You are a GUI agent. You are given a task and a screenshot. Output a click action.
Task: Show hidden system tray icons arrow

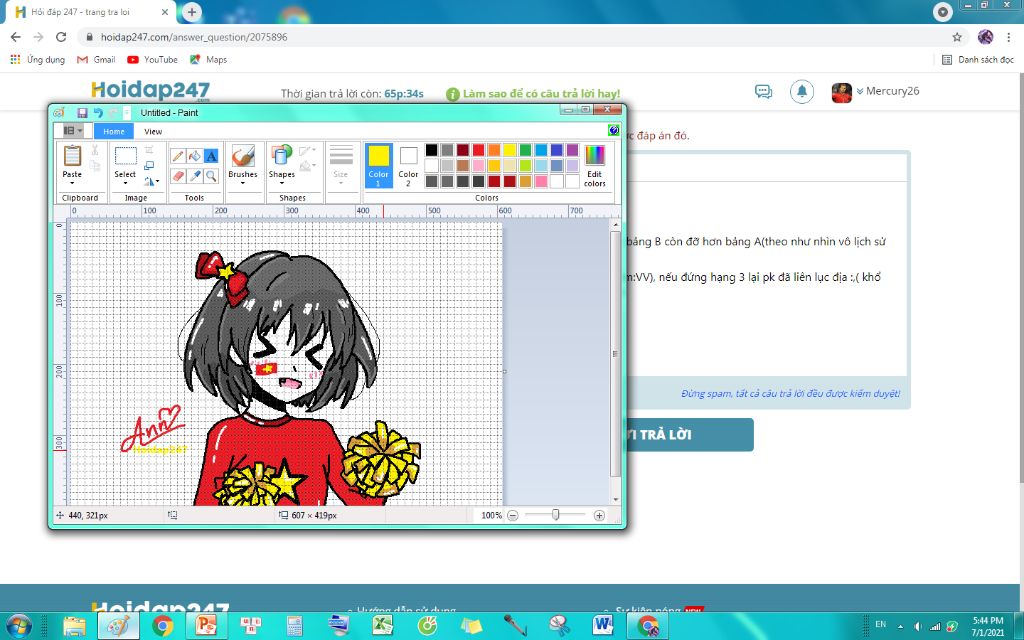(x=901, y=625)
